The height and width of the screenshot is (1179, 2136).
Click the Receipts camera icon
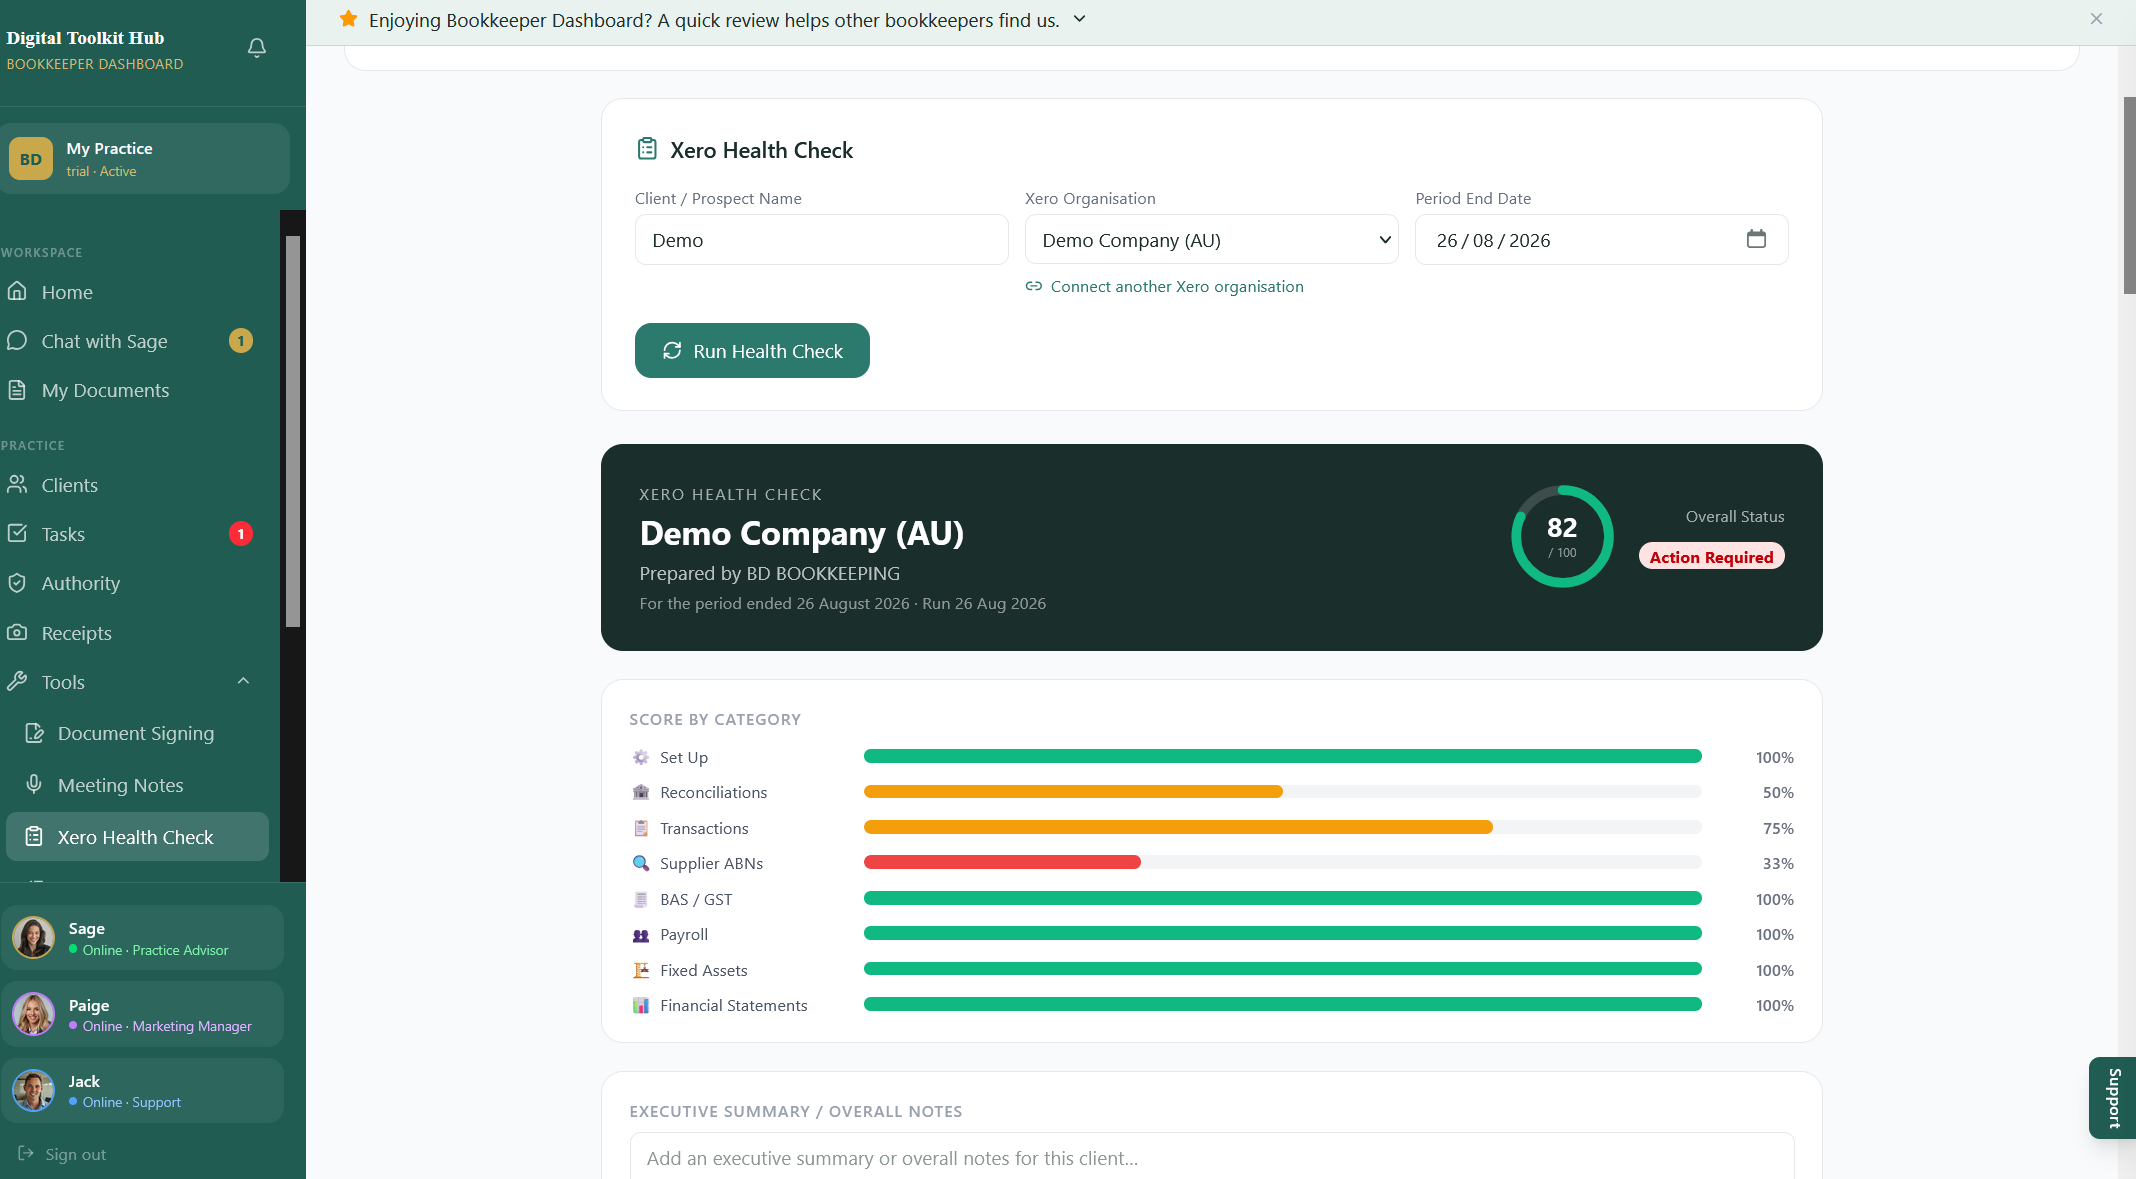point(17,632)
